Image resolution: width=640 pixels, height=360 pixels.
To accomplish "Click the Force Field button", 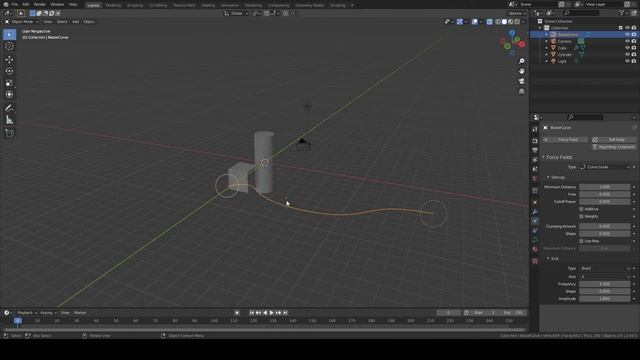I will click(565, 140).
